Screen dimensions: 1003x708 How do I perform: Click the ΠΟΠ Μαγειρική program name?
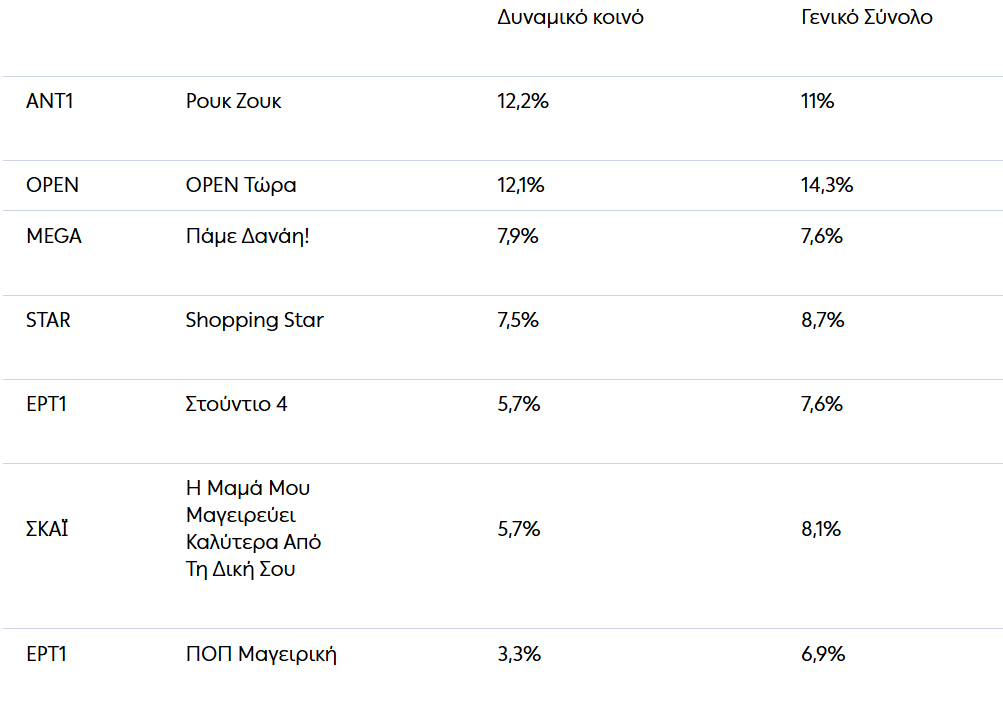coord(261,654)
